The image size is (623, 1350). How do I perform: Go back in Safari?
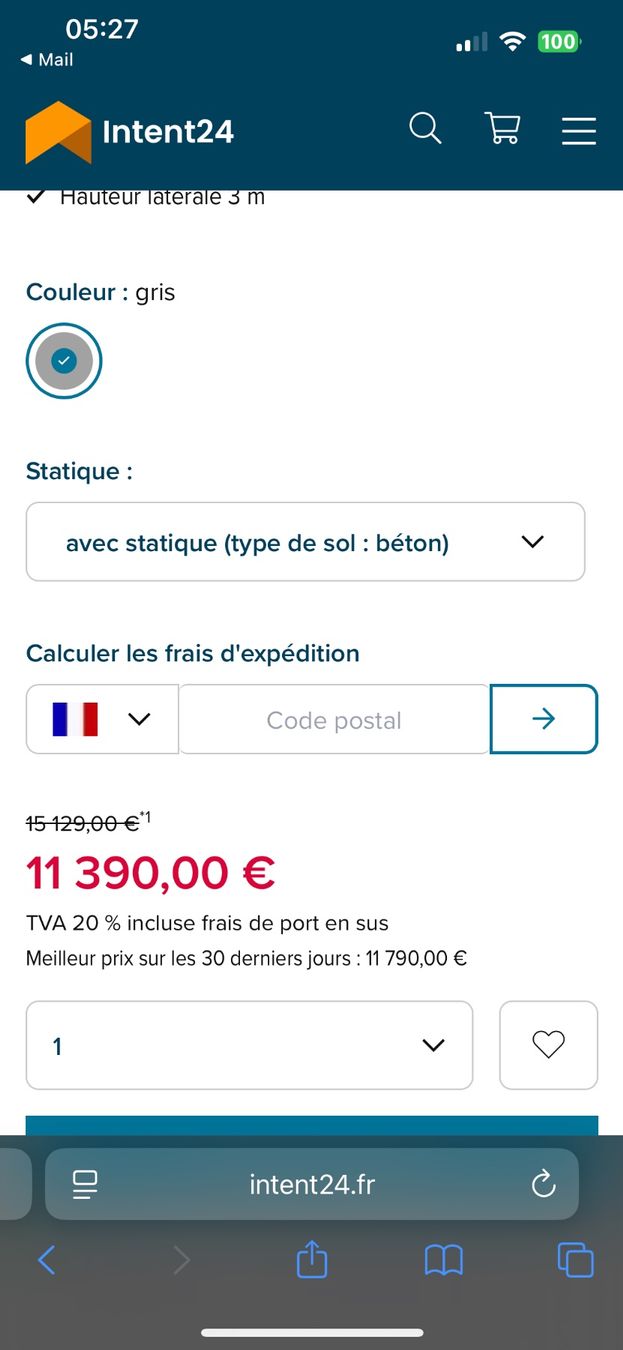coord(46,1260)
